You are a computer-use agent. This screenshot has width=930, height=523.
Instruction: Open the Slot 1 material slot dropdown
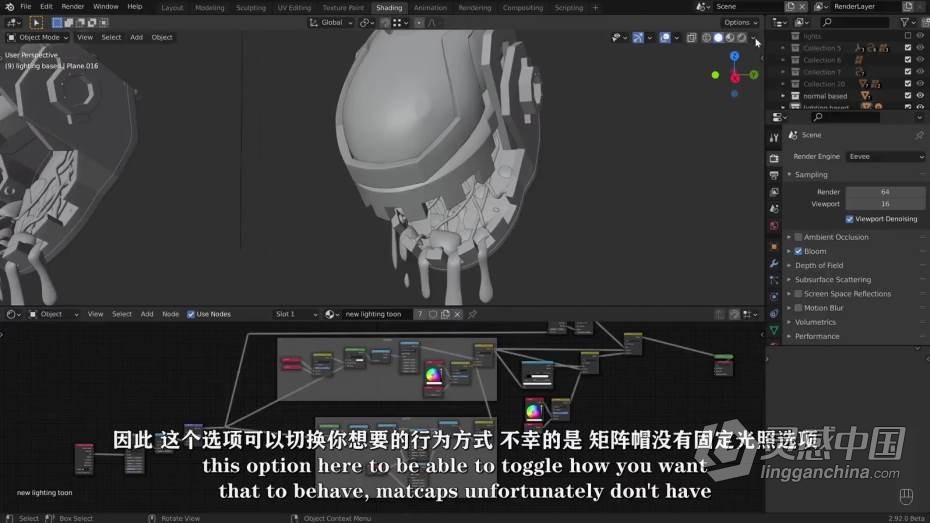[x=296, y=314]
